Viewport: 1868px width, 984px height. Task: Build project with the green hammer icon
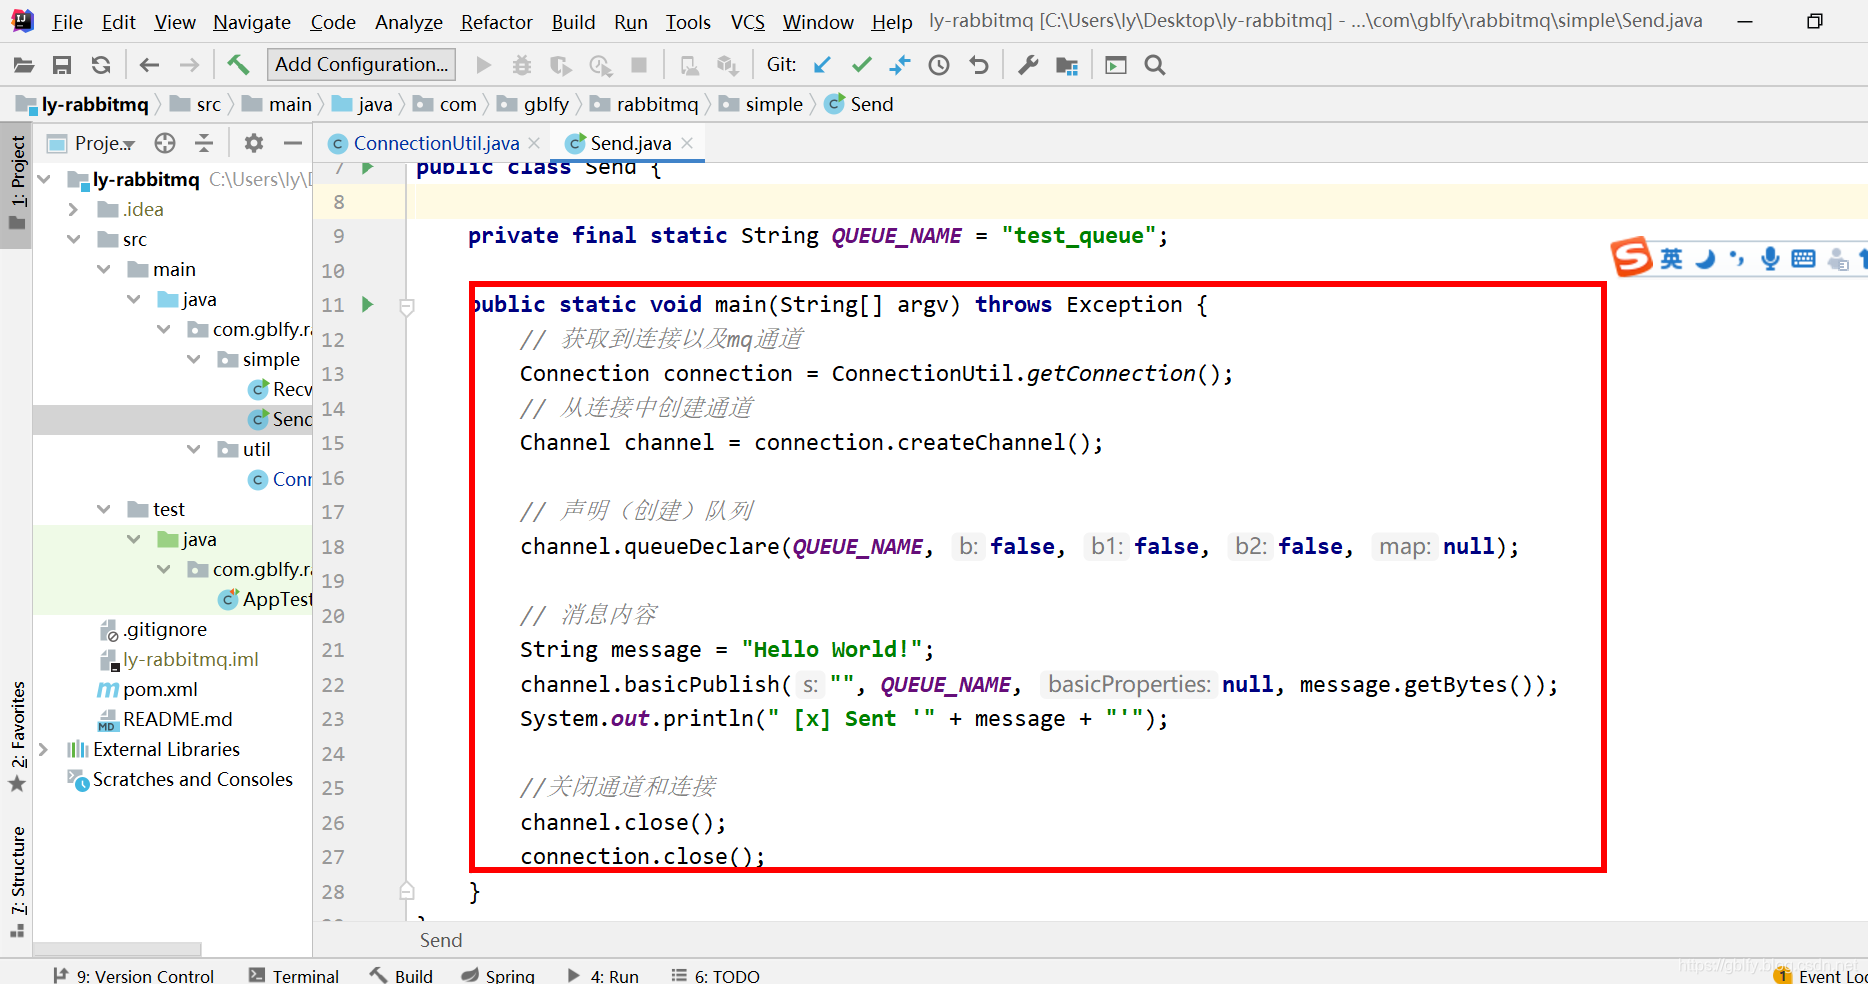(x=238, y=65)
